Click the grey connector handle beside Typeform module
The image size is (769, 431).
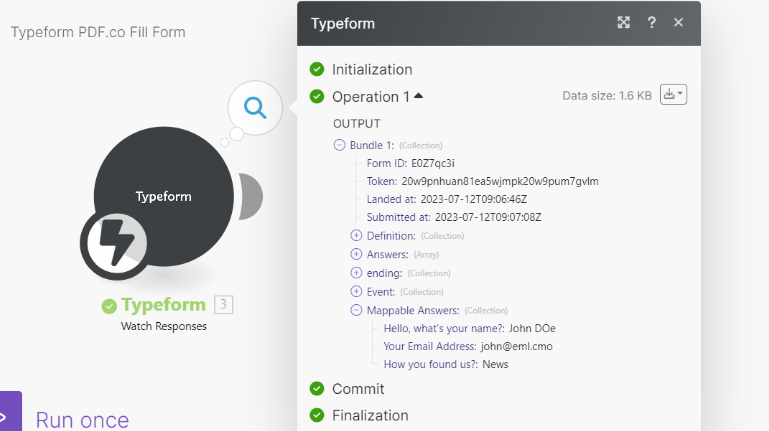click(x=251, y=197)
